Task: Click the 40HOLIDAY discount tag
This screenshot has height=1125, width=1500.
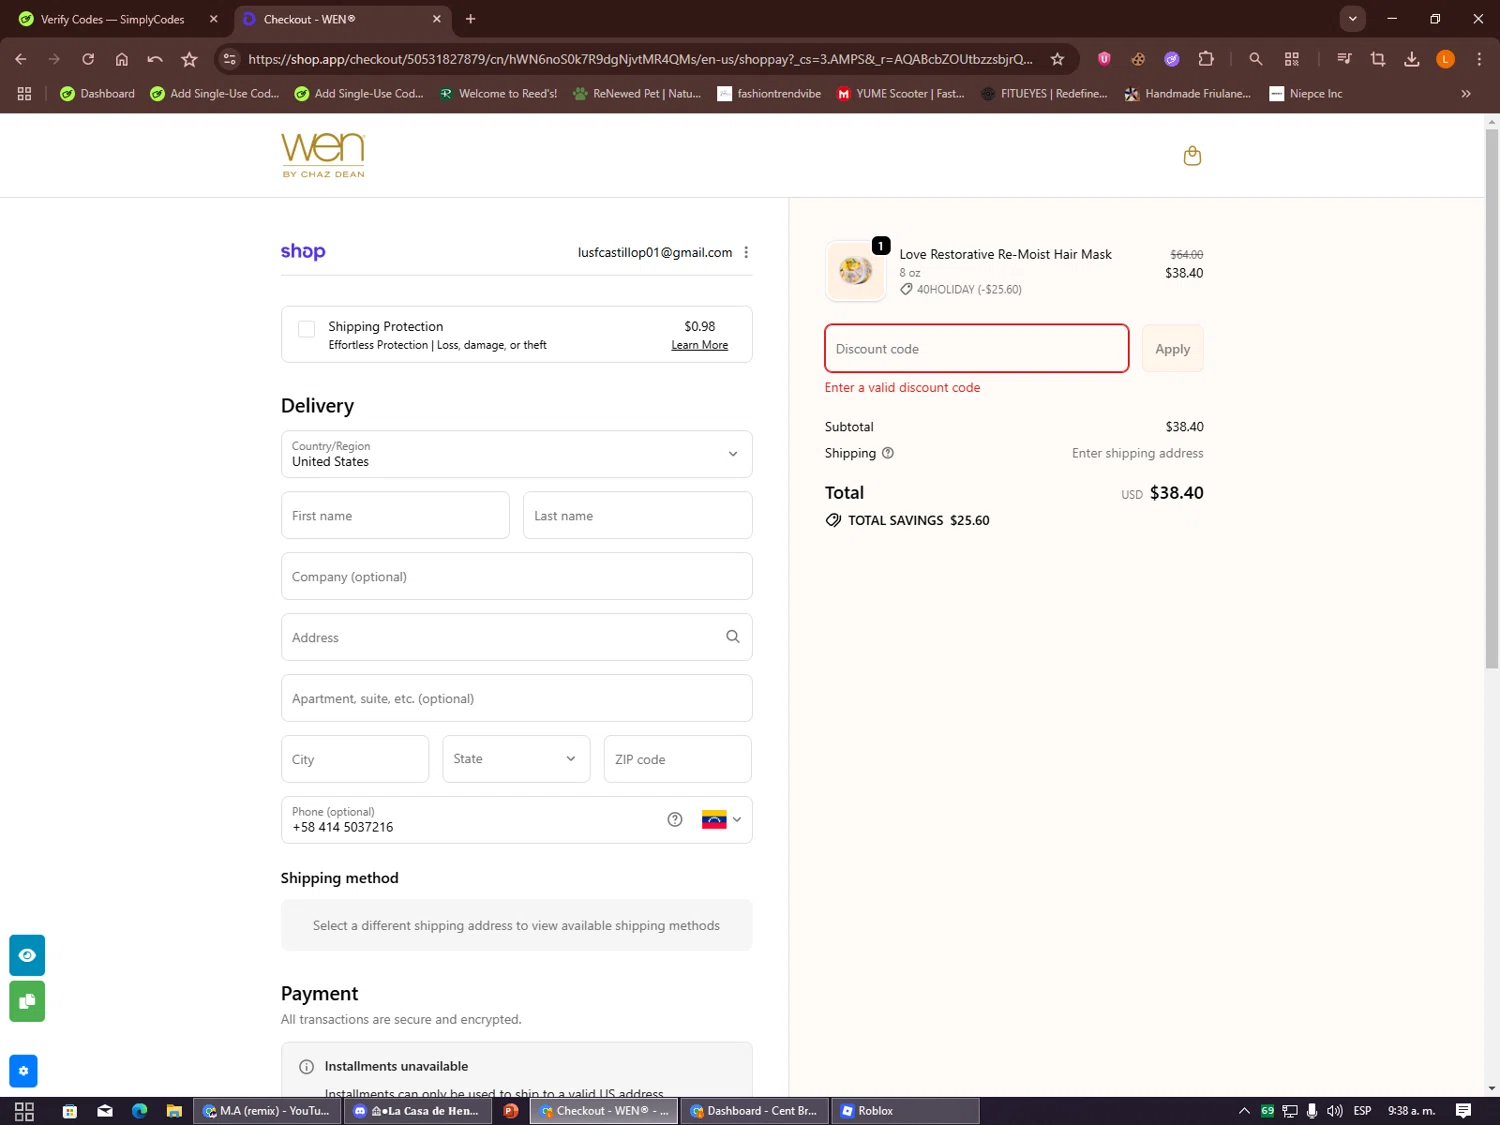Action: pyautogui.click(x=960, y=290)
